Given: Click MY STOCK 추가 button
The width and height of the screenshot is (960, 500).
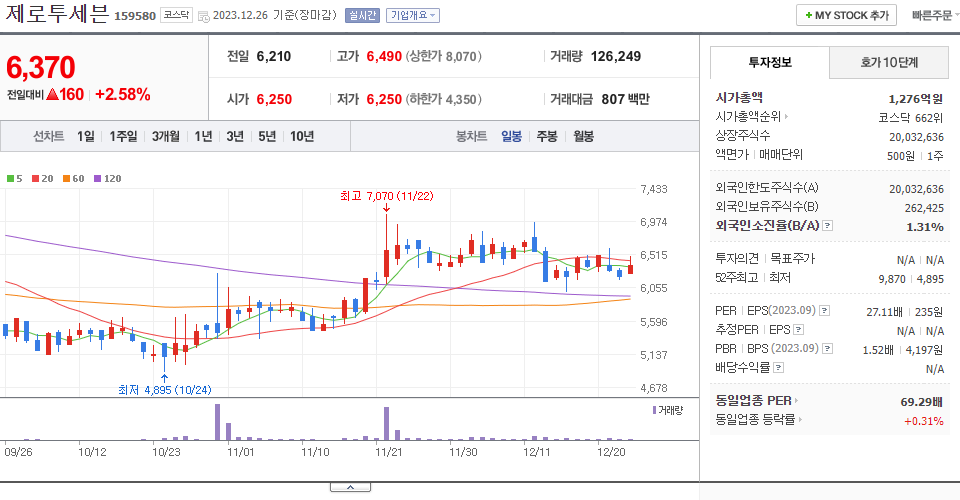Looking at the screenshot, I should pos(846,15).
